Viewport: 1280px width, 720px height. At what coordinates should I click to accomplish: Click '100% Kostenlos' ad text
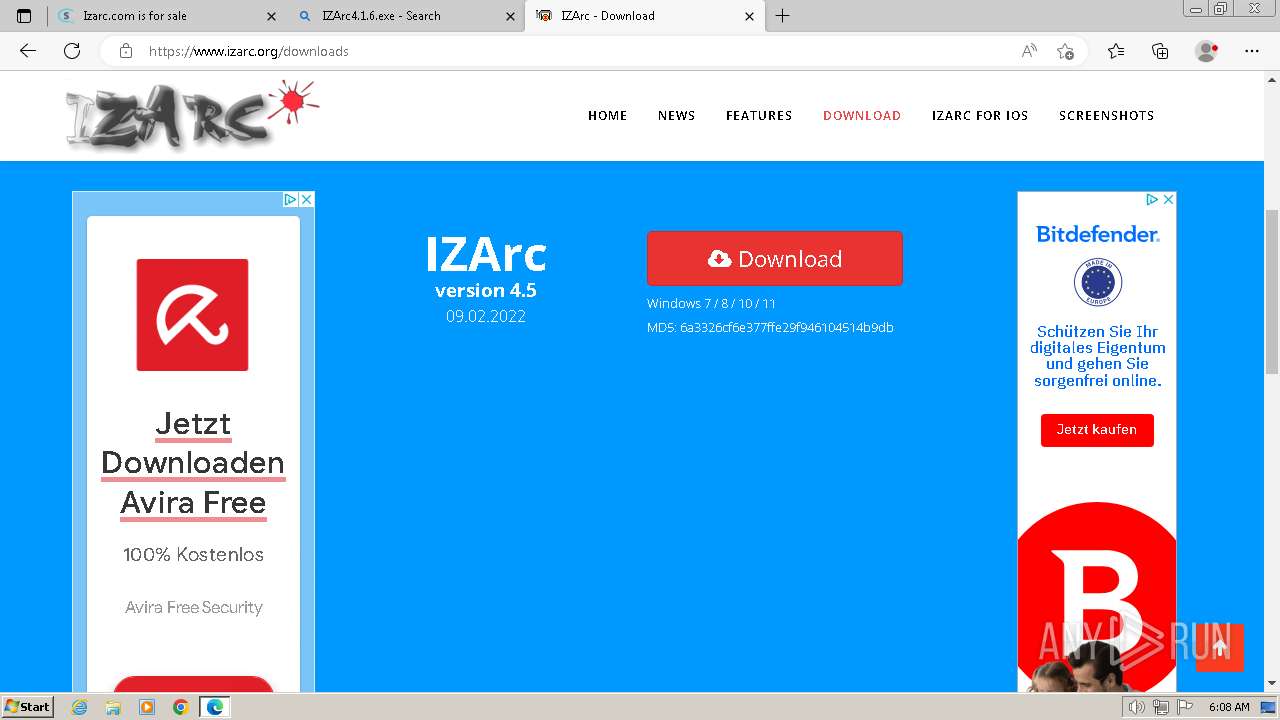tap(193, 555)
